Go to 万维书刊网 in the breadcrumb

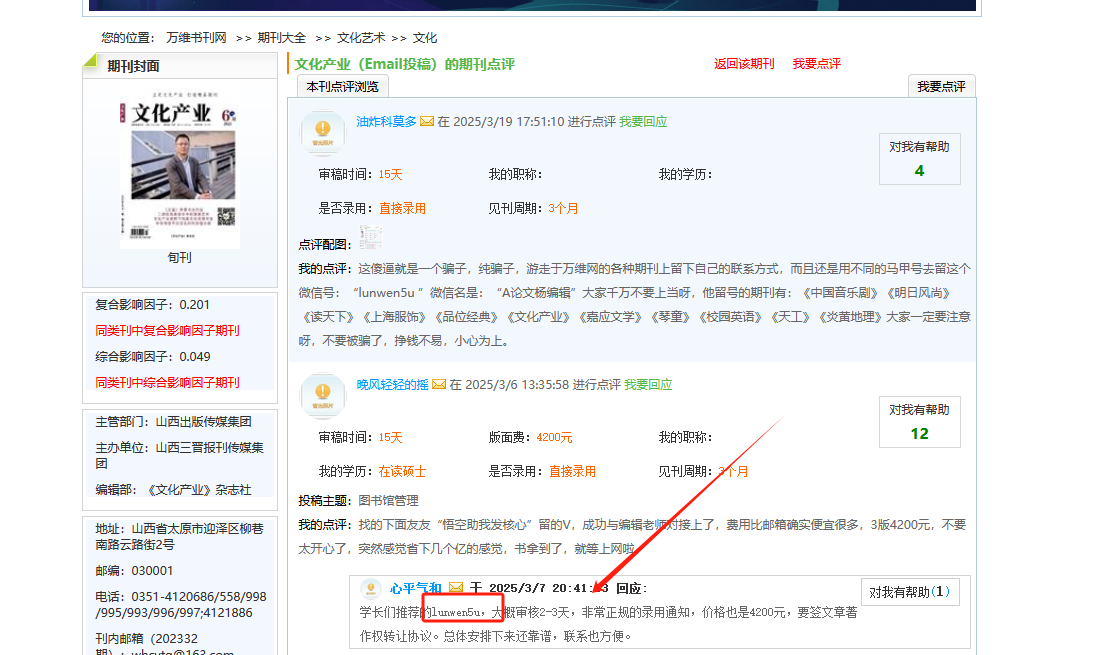click(x=196, y=38)
